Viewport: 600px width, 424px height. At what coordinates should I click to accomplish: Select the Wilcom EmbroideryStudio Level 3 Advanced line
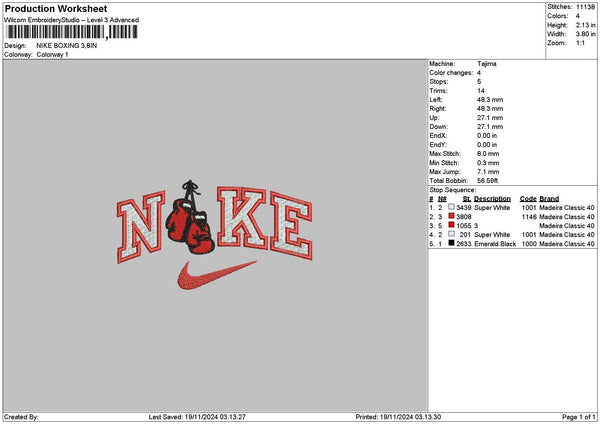pyautogui.click(x=72, y=20)
